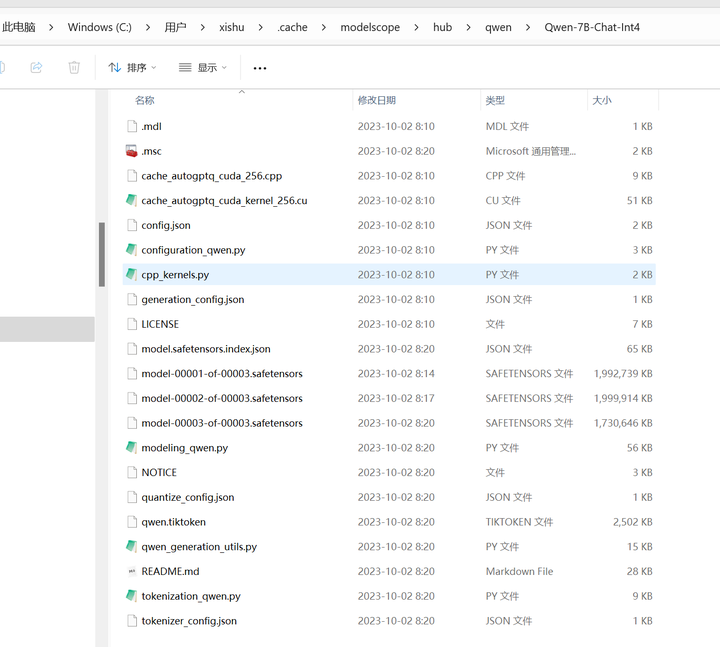The height and width of the screenshot is (647, 720).
Task: Click the 1,730,646 KB size cell
Action: coord(623,423)
